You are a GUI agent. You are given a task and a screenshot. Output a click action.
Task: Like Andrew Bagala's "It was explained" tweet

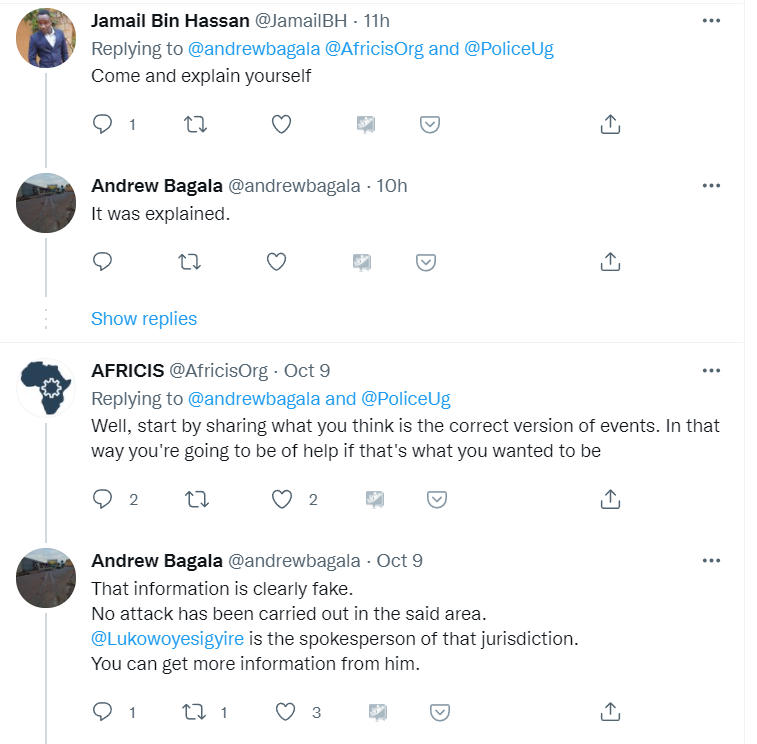tap(277, 262)
